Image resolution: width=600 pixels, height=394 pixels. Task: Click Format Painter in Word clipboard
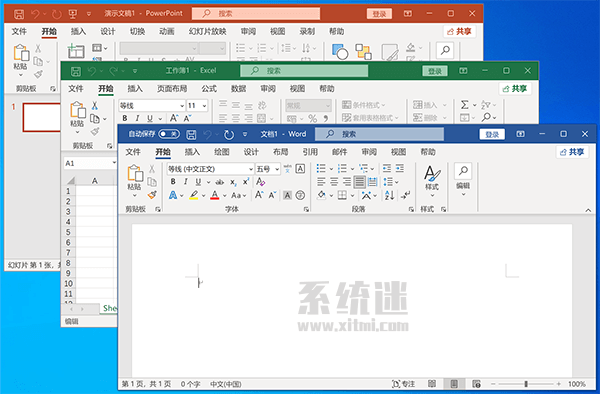(152, 195)
